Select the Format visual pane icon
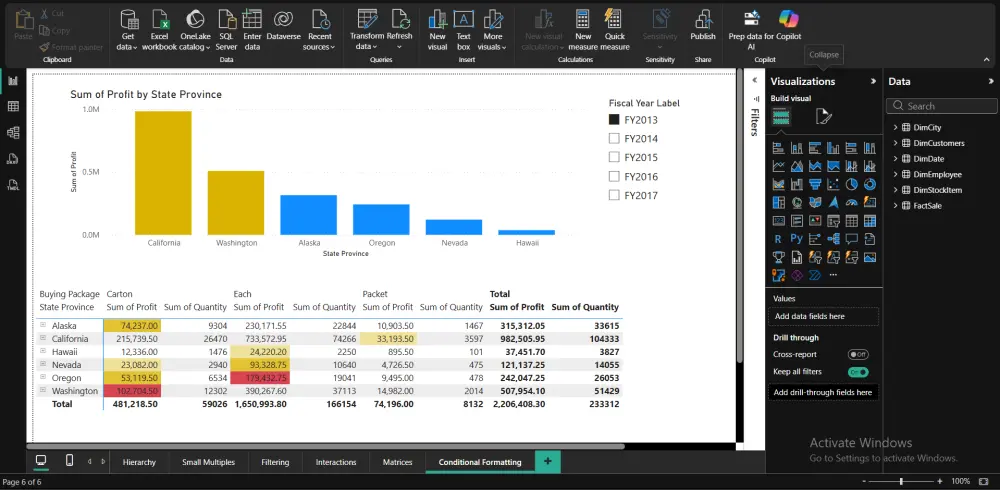The height and width of the screenshot is (490, 1000). [823, 116]
